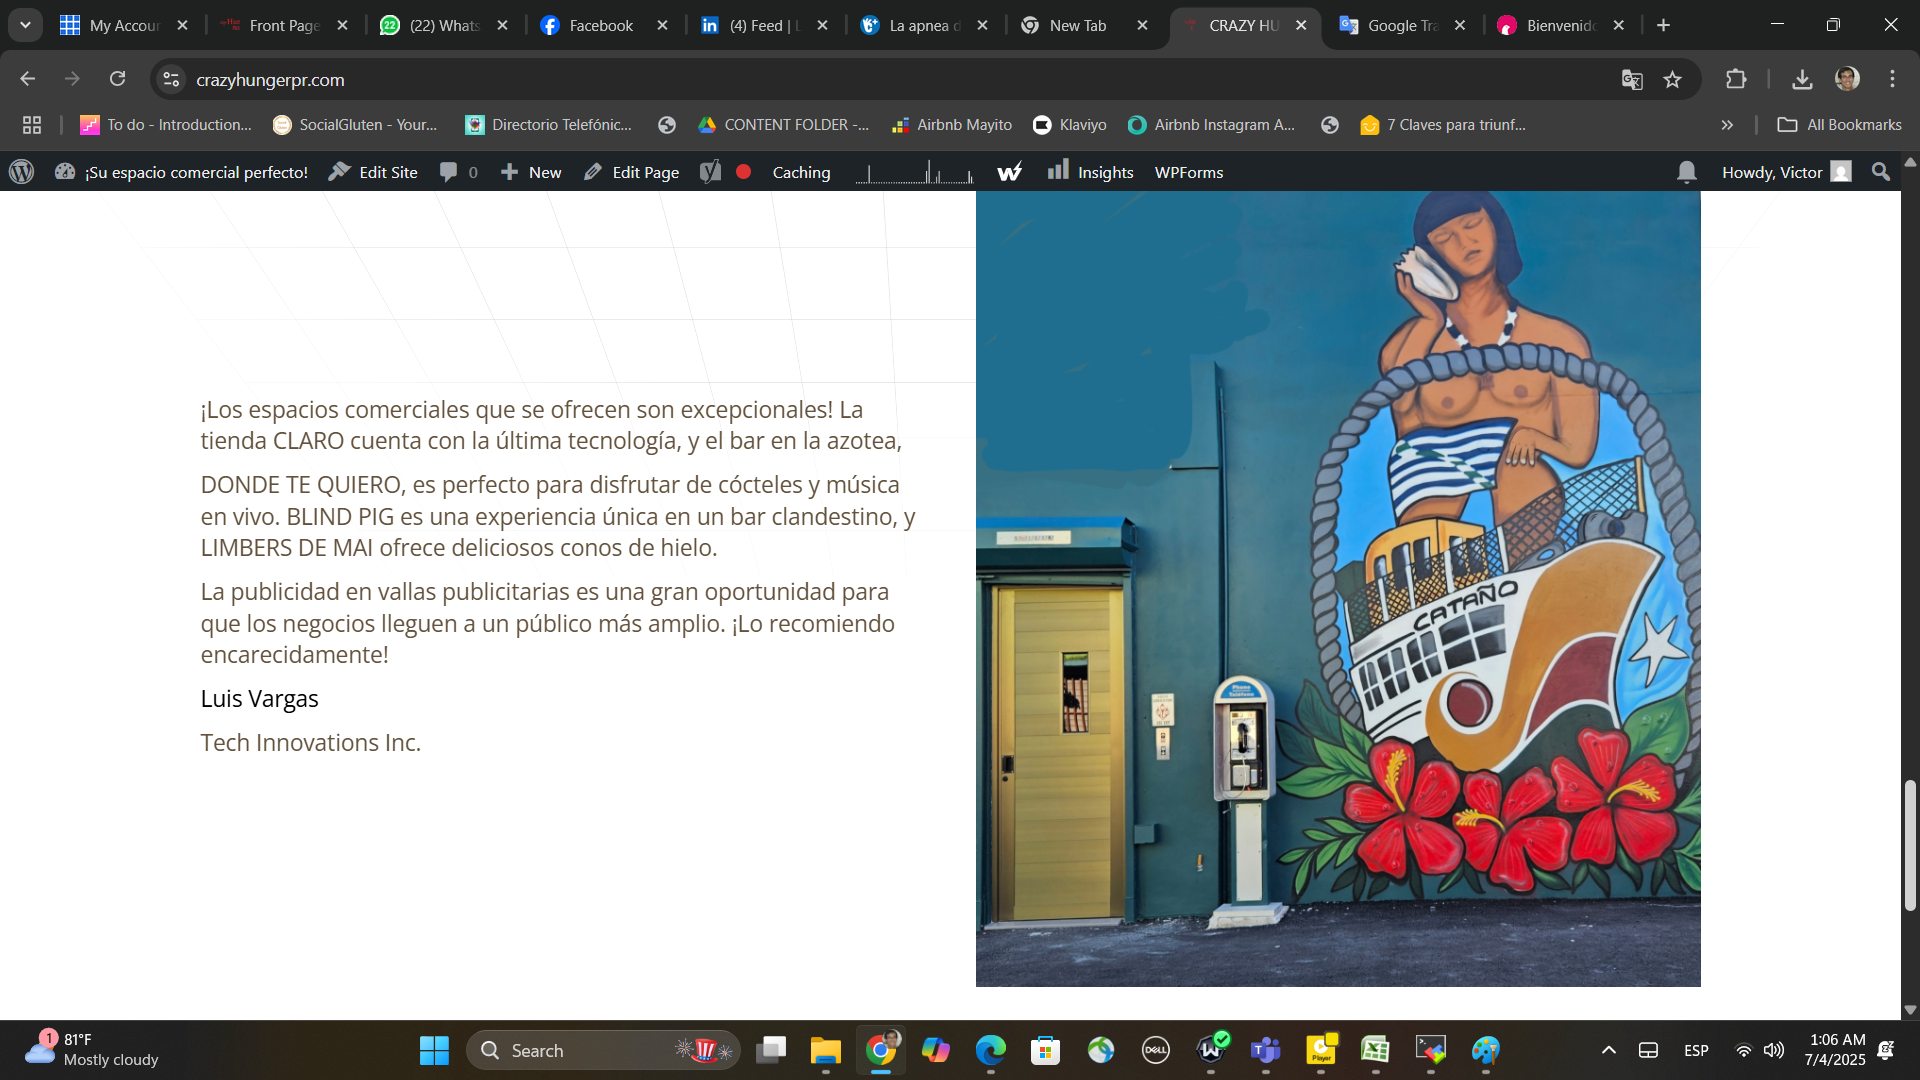Viewport: 1920px width, 1080px height.
Task: Click the Cataño mural image
Action: pos(1338,589)
